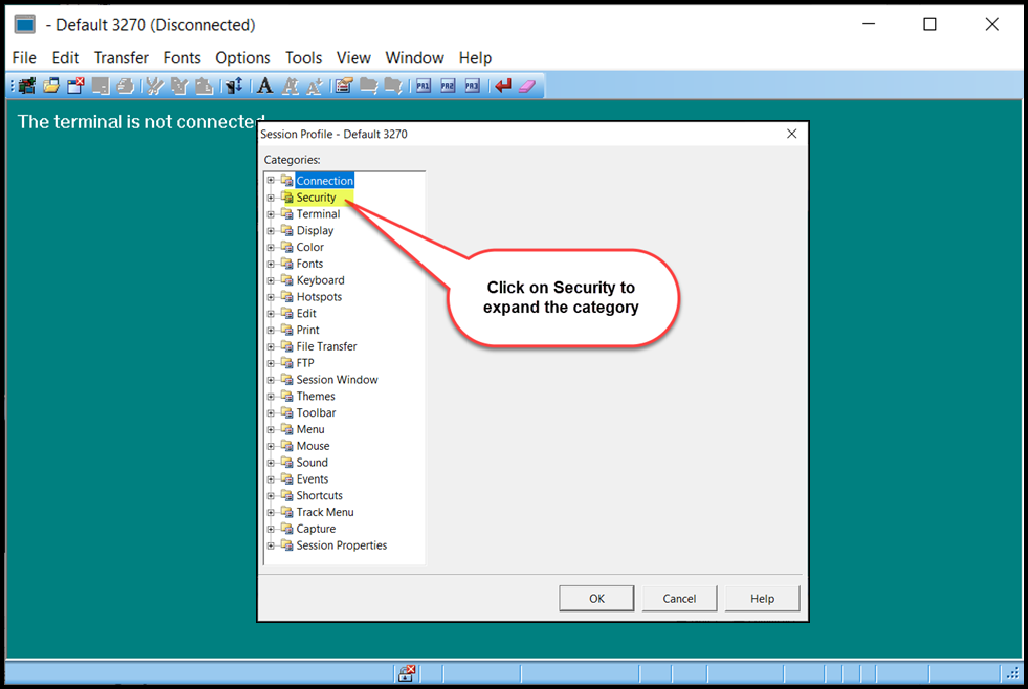1028x689 pixels.
Task: Click the pink Eraser clear icon
Action: tap(525, 85)
